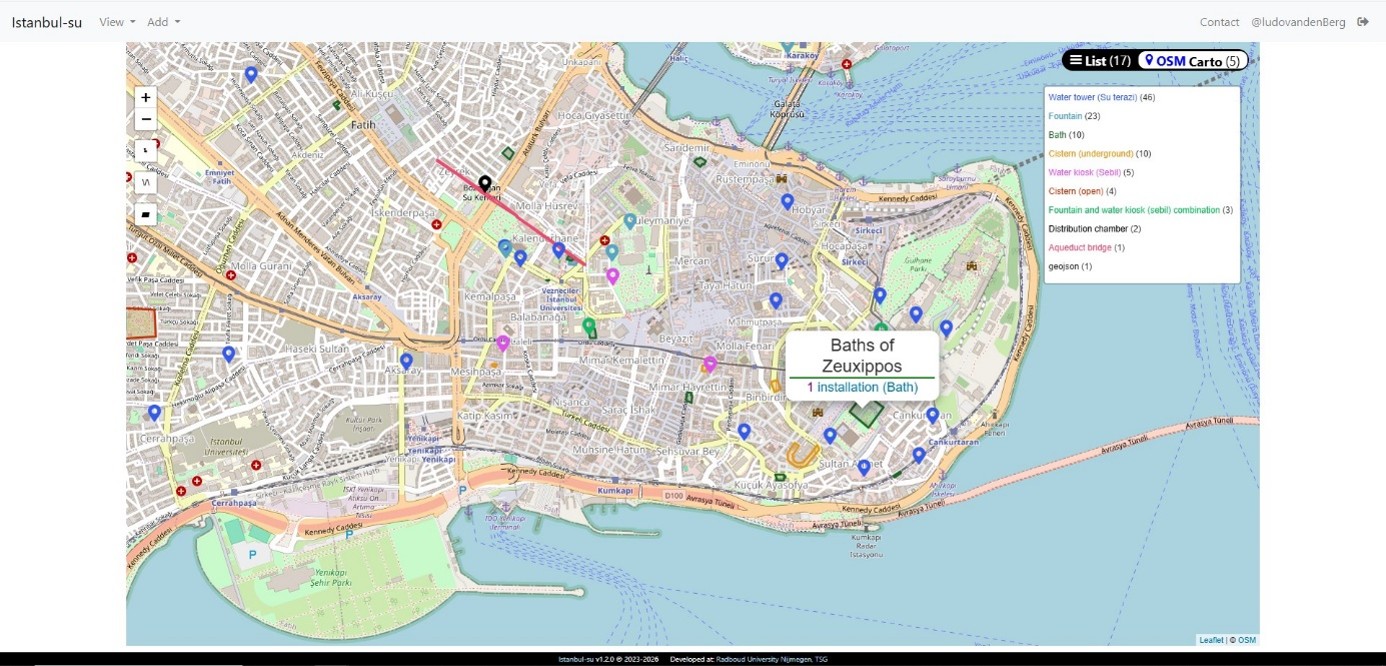The height and width of the screenshot is (666, 1386).
Task: Click the magenta marker near Laleli
Action: 503,343
